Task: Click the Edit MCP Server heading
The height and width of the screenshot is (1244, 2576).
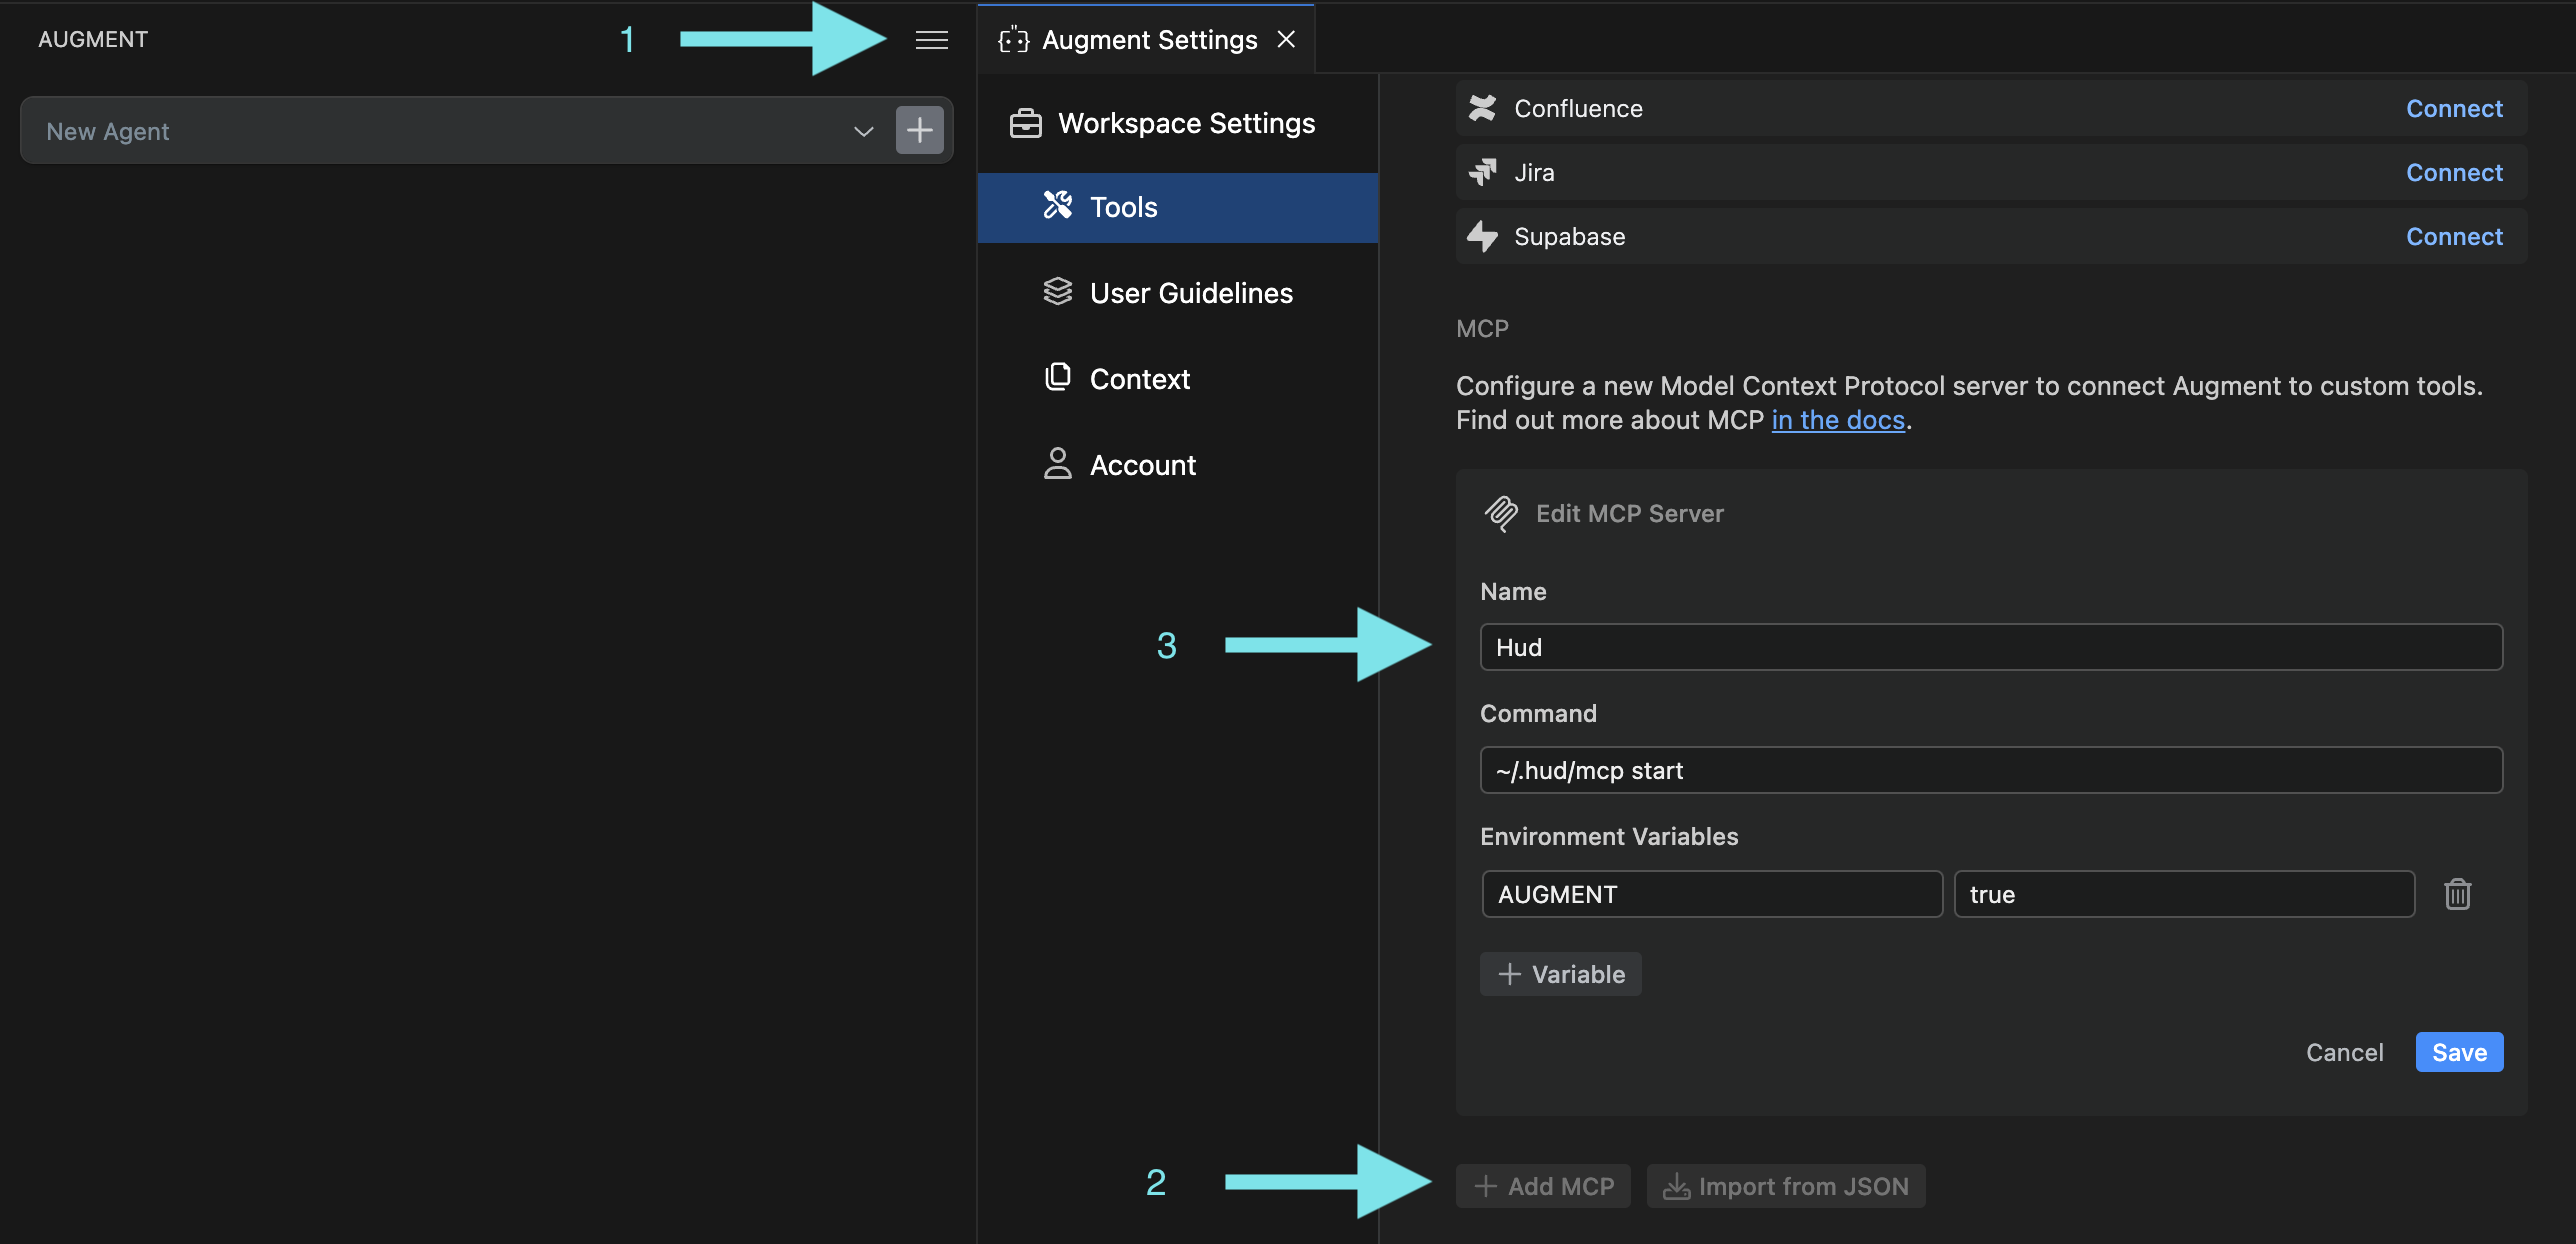Action: [x=1629, y=513]
